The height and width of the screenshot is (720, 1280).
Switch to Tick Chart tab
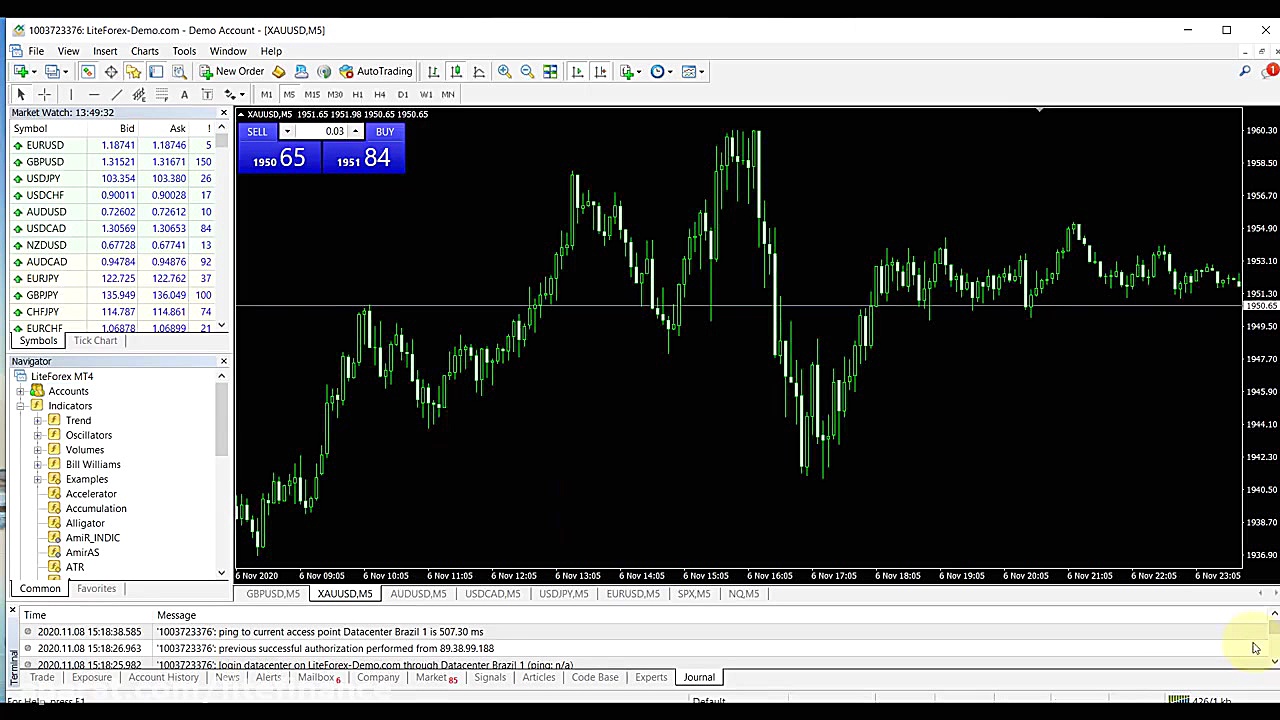click(95, 341)
